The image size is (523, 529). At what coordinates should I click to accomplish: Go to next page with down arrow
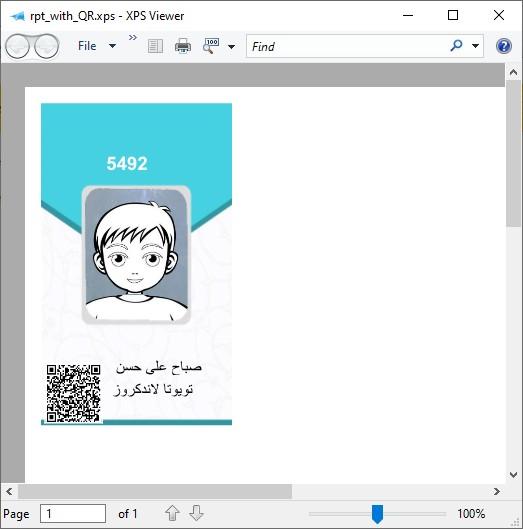(x=196, y=513)
